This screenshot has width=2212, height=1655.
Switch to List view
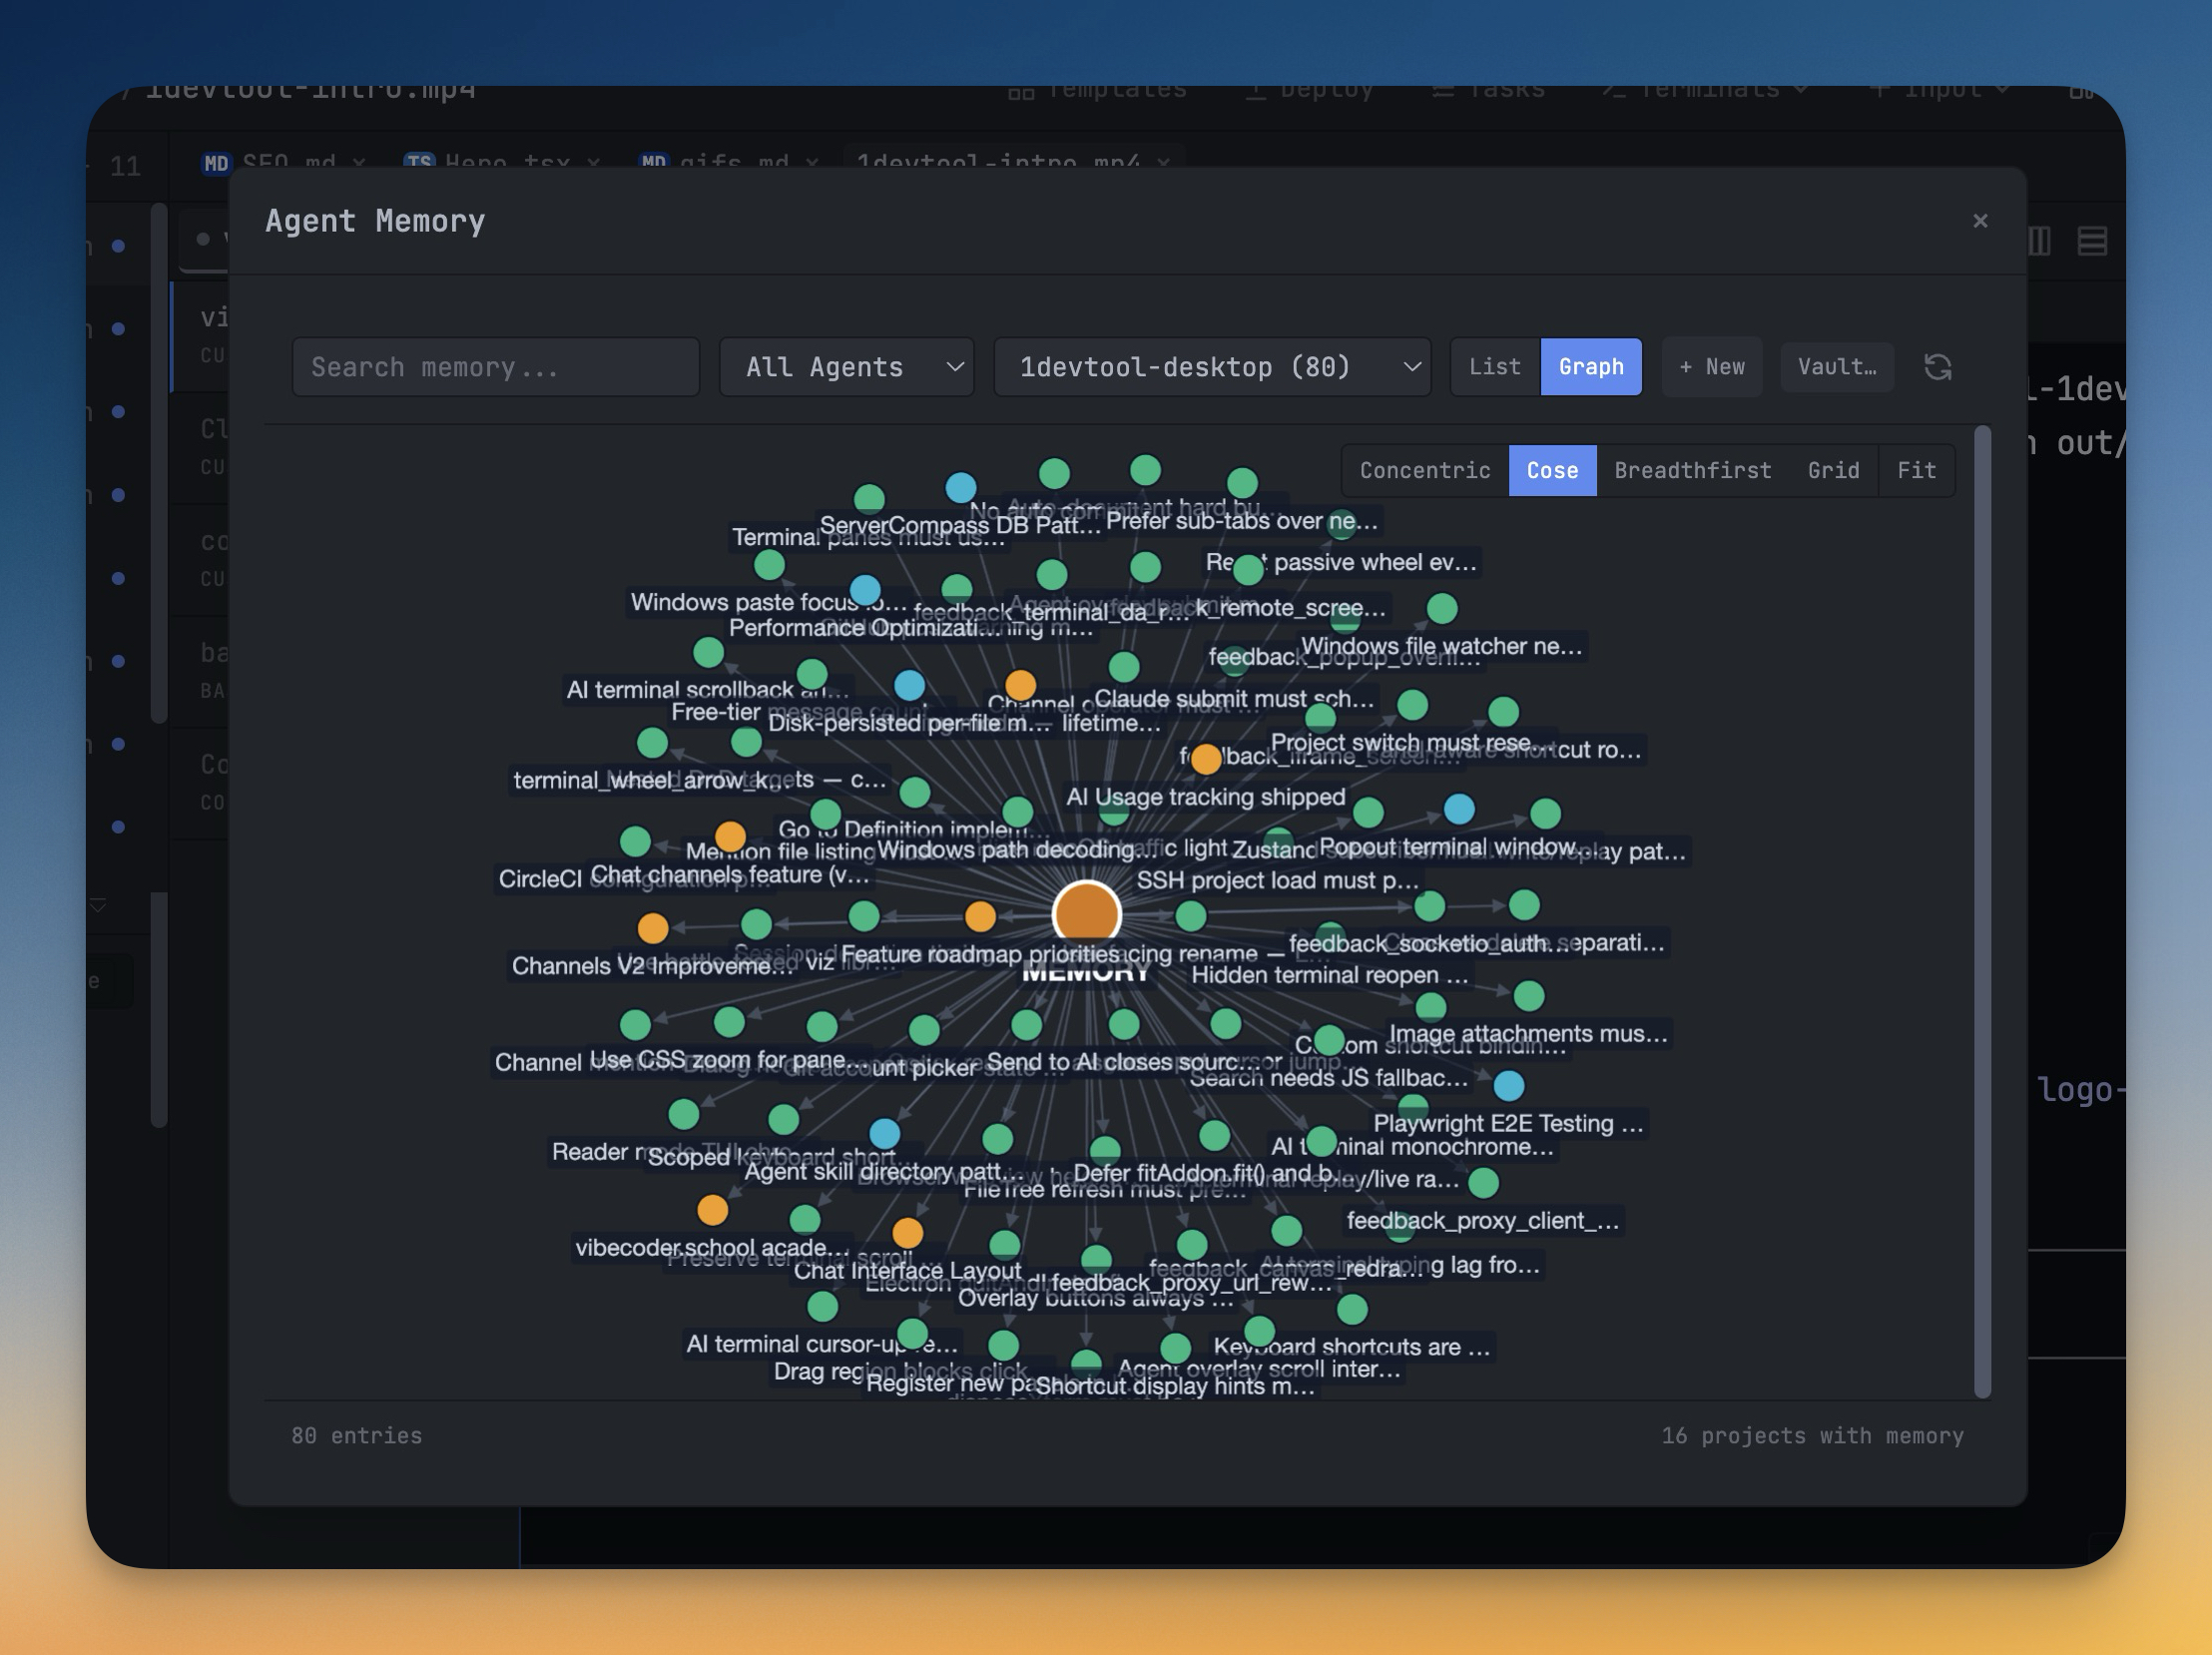[1494, 367]
